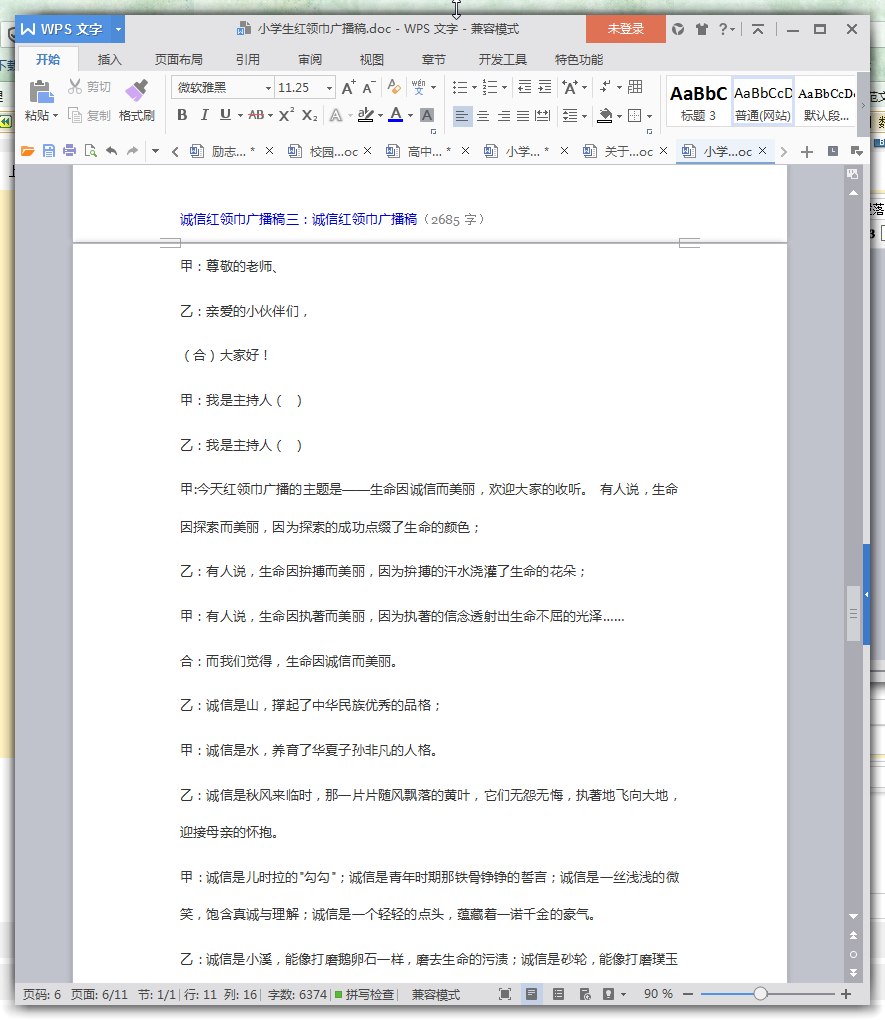Toggle character shading (gray A) button

click(x=427, y=116)
